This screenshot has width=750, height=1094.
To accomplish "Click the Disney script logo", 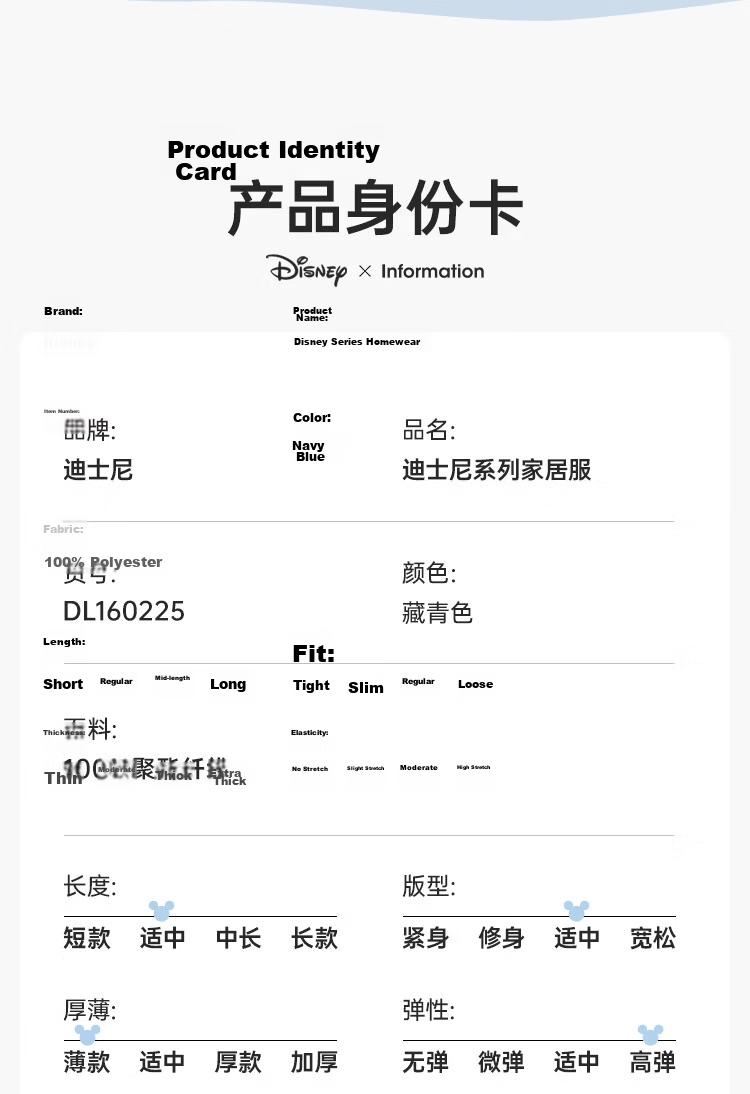I will tap(306, 270).
